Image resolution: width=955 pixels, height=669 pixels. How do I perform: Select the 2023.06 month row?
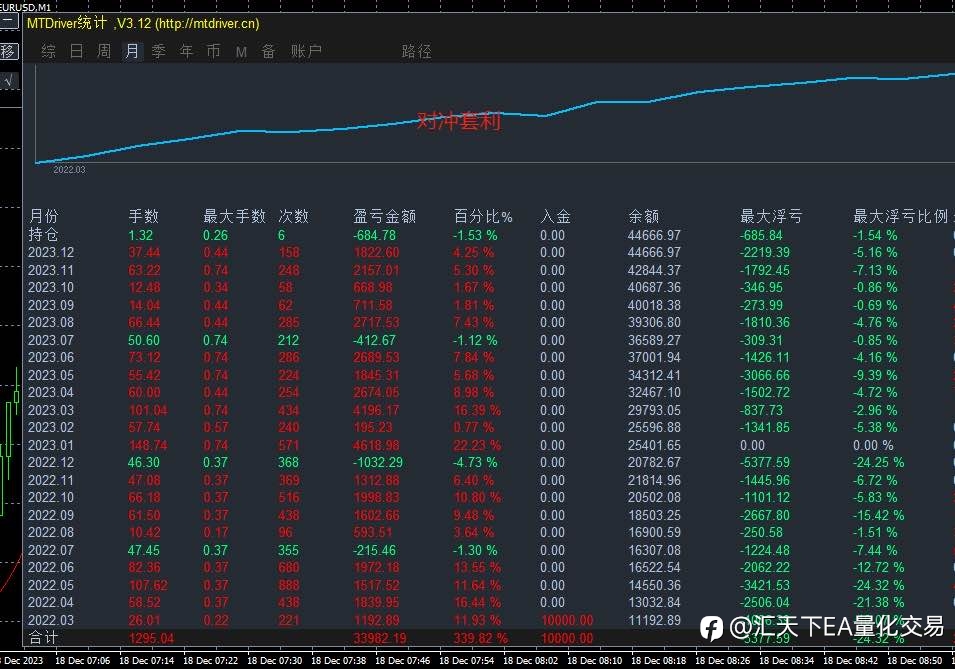(x=51, y=357)
